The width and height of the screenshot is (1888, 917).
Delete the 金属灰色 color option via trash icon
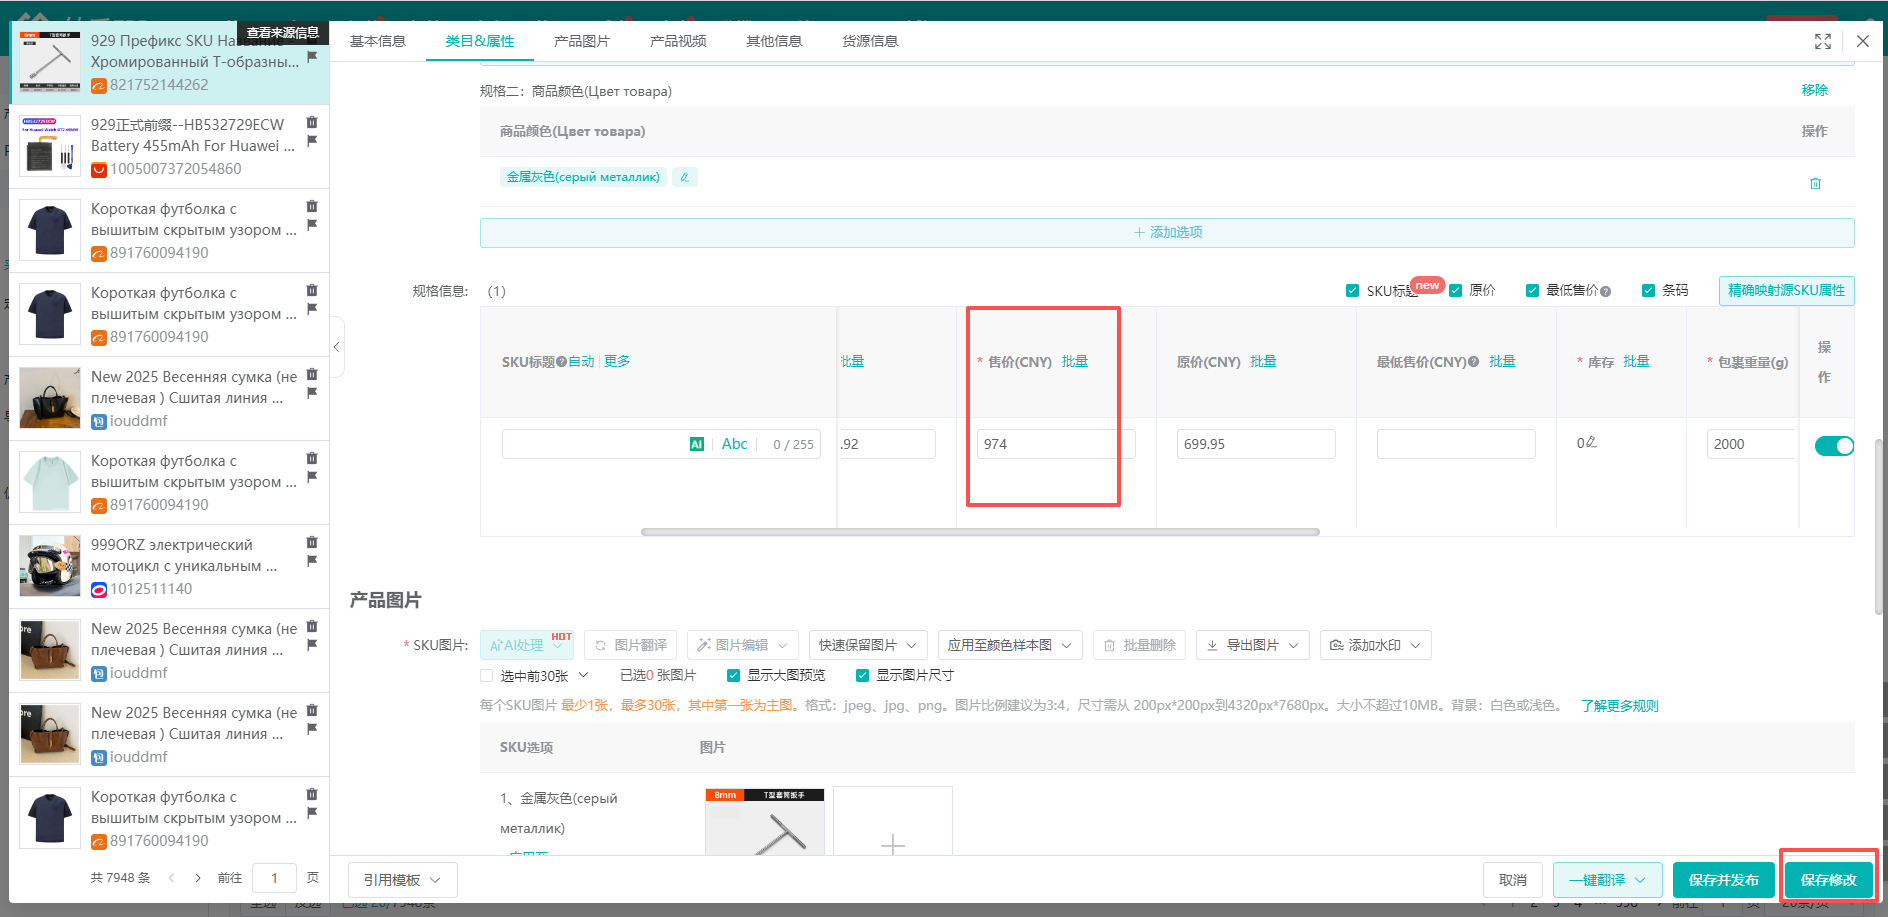click(1815, 184)
